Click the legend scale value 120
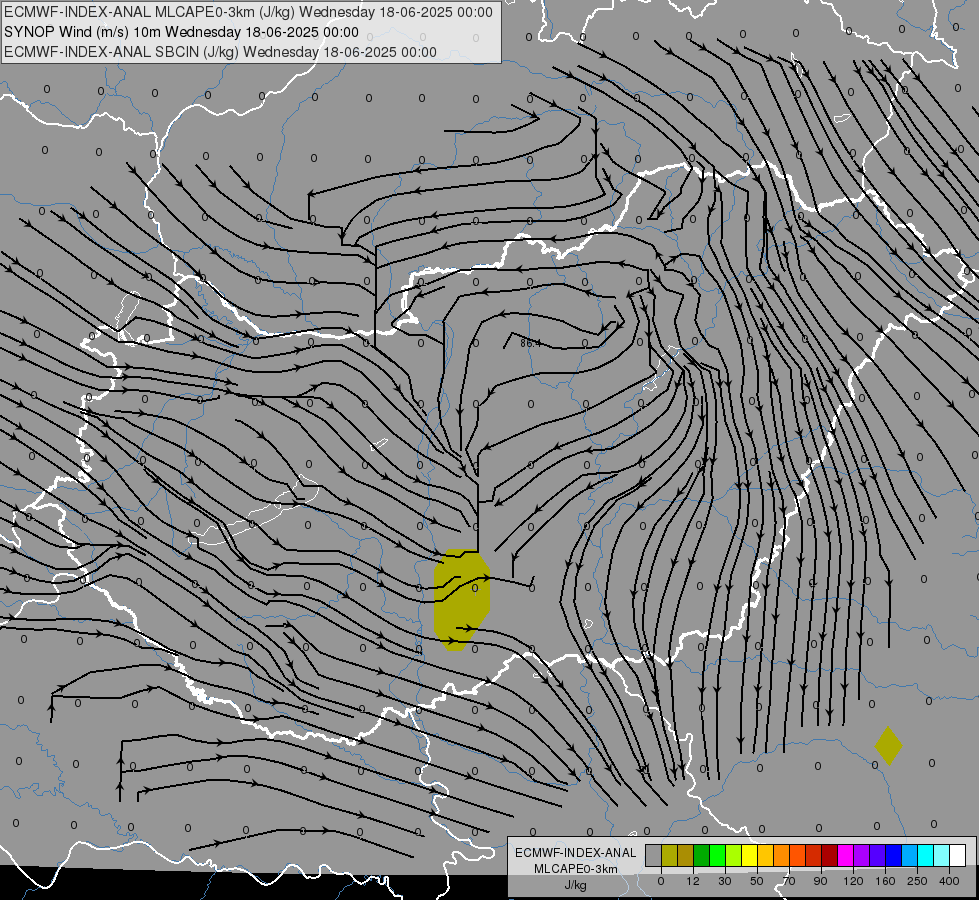 853,881
